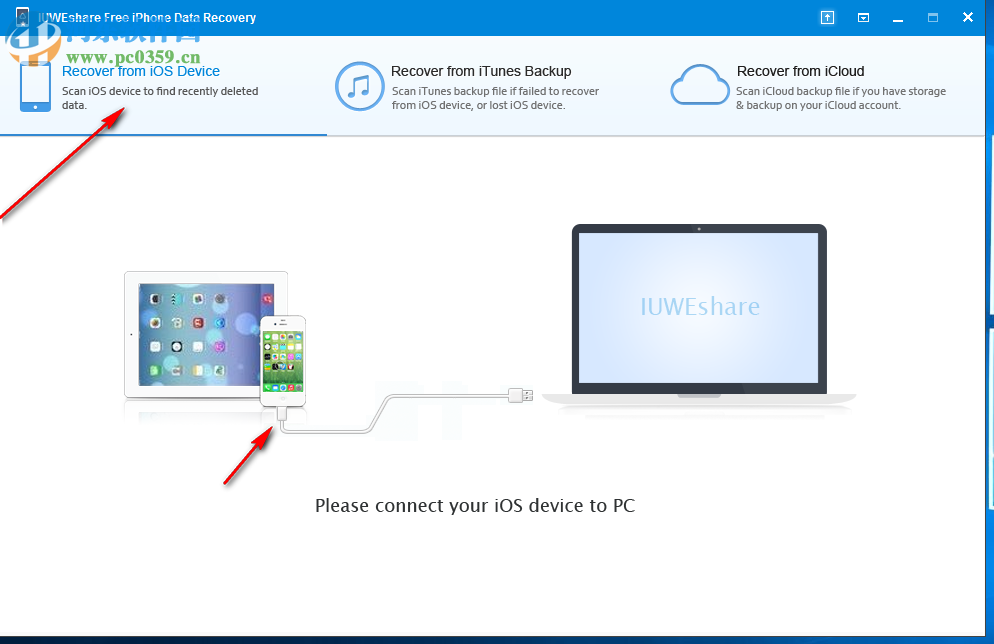Viewport: 994px width, 644px height.
Task: Open the dropdown menu icon in title bar
Action: click(x=863, y=17)
